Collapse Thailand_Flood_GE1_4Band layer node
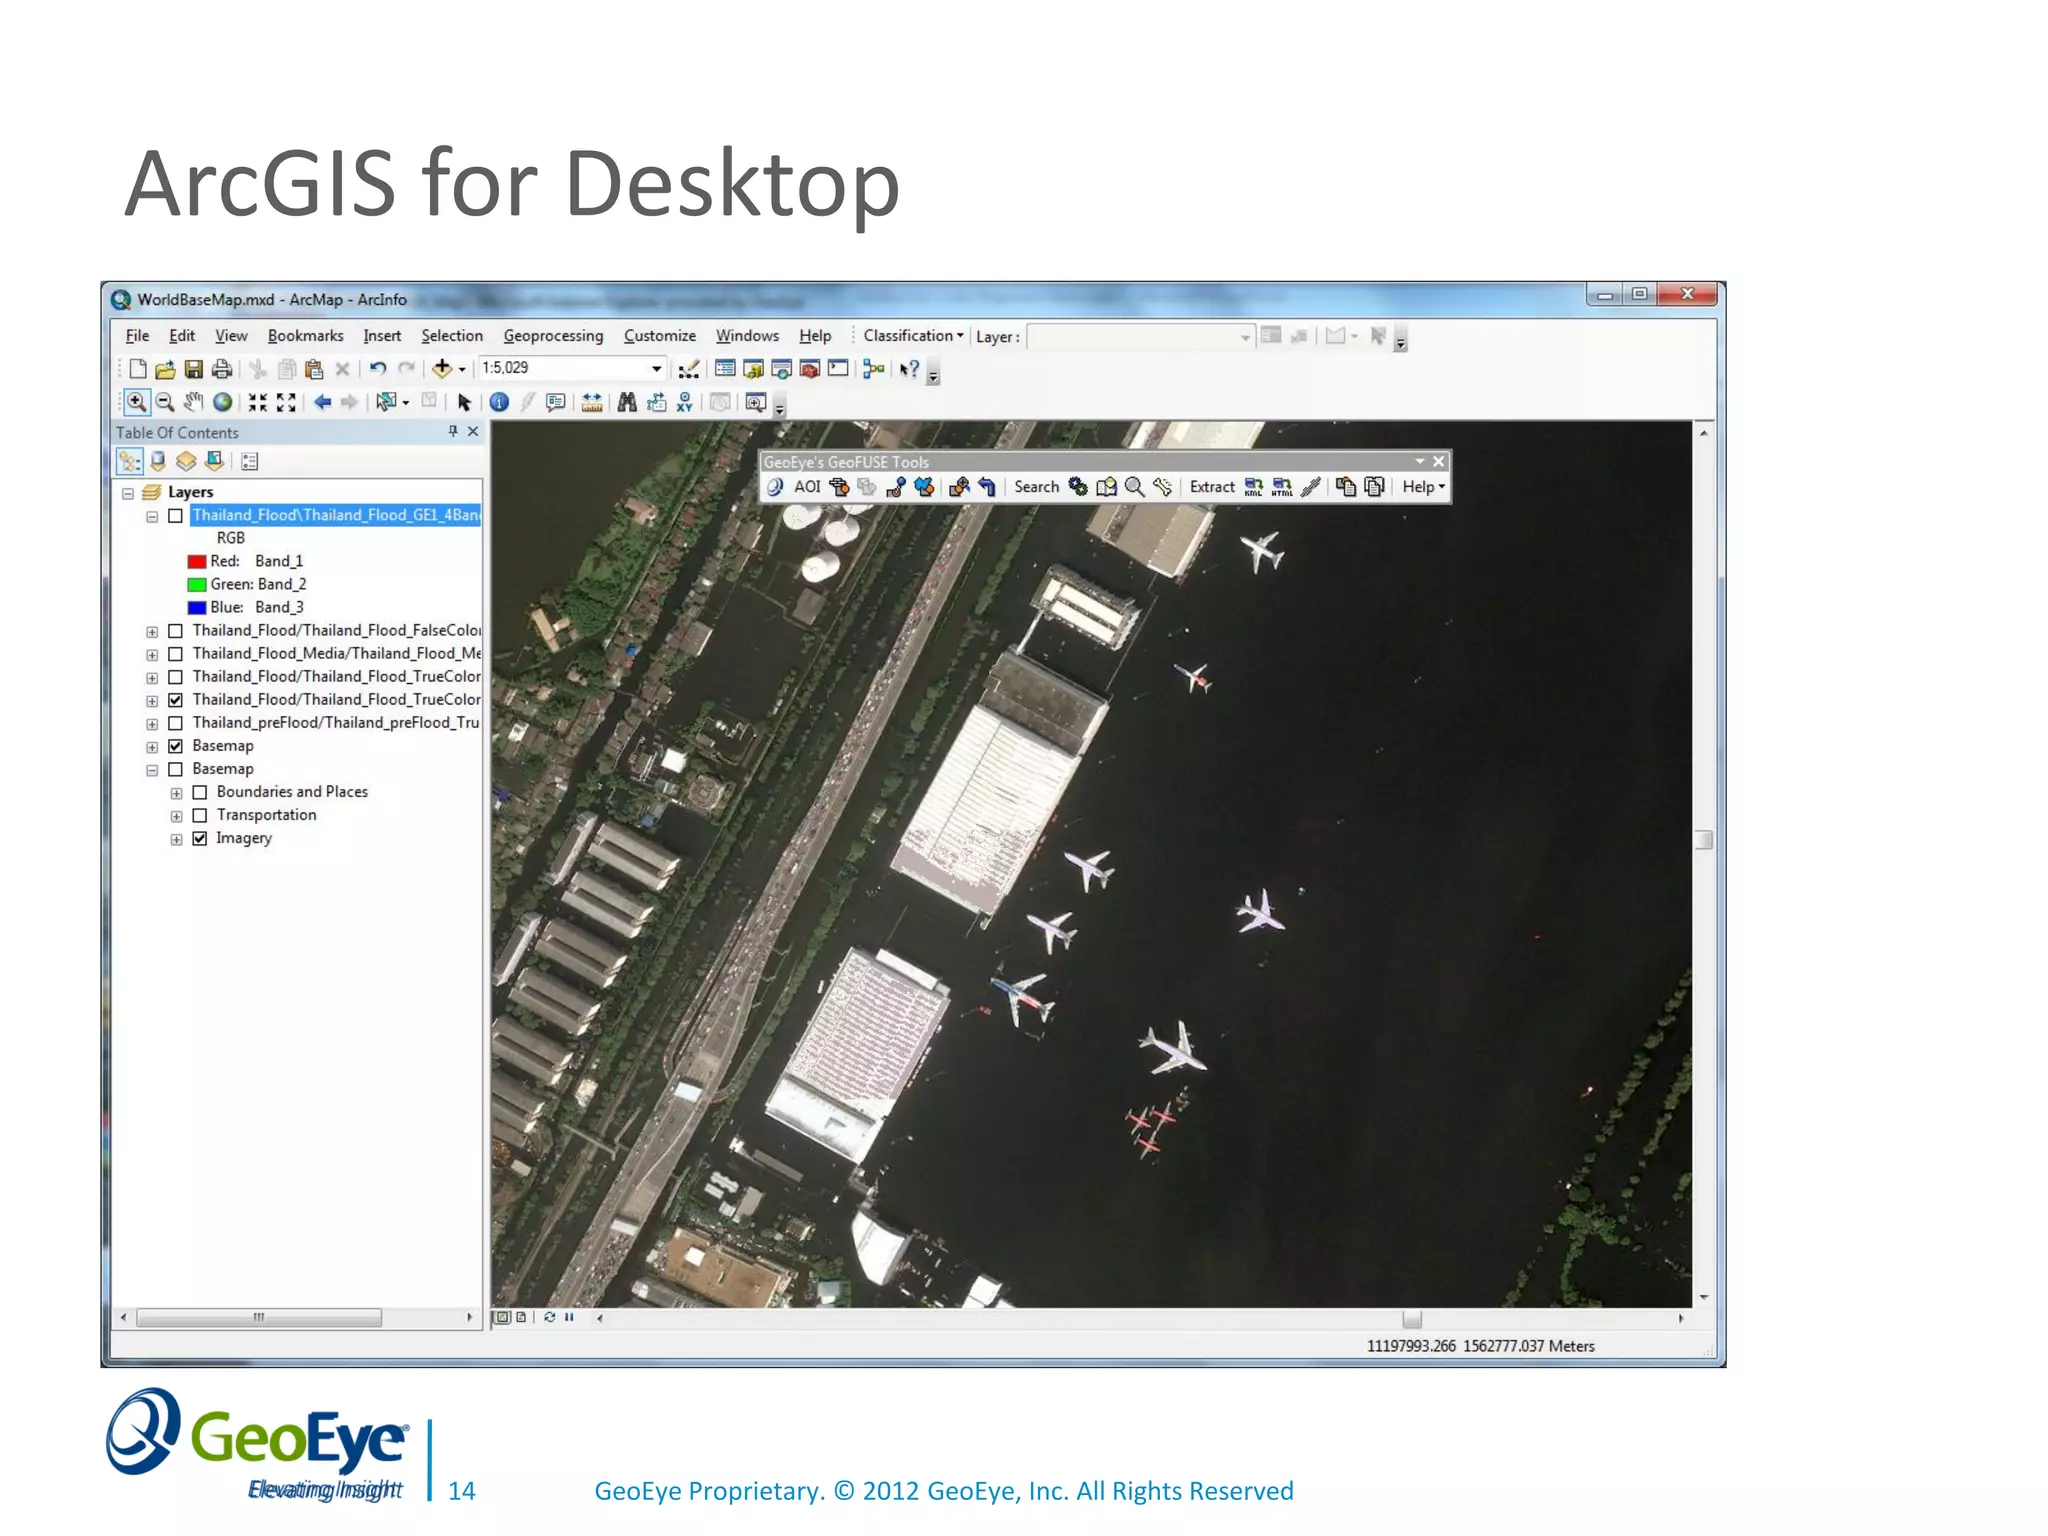 click(152, 517)
